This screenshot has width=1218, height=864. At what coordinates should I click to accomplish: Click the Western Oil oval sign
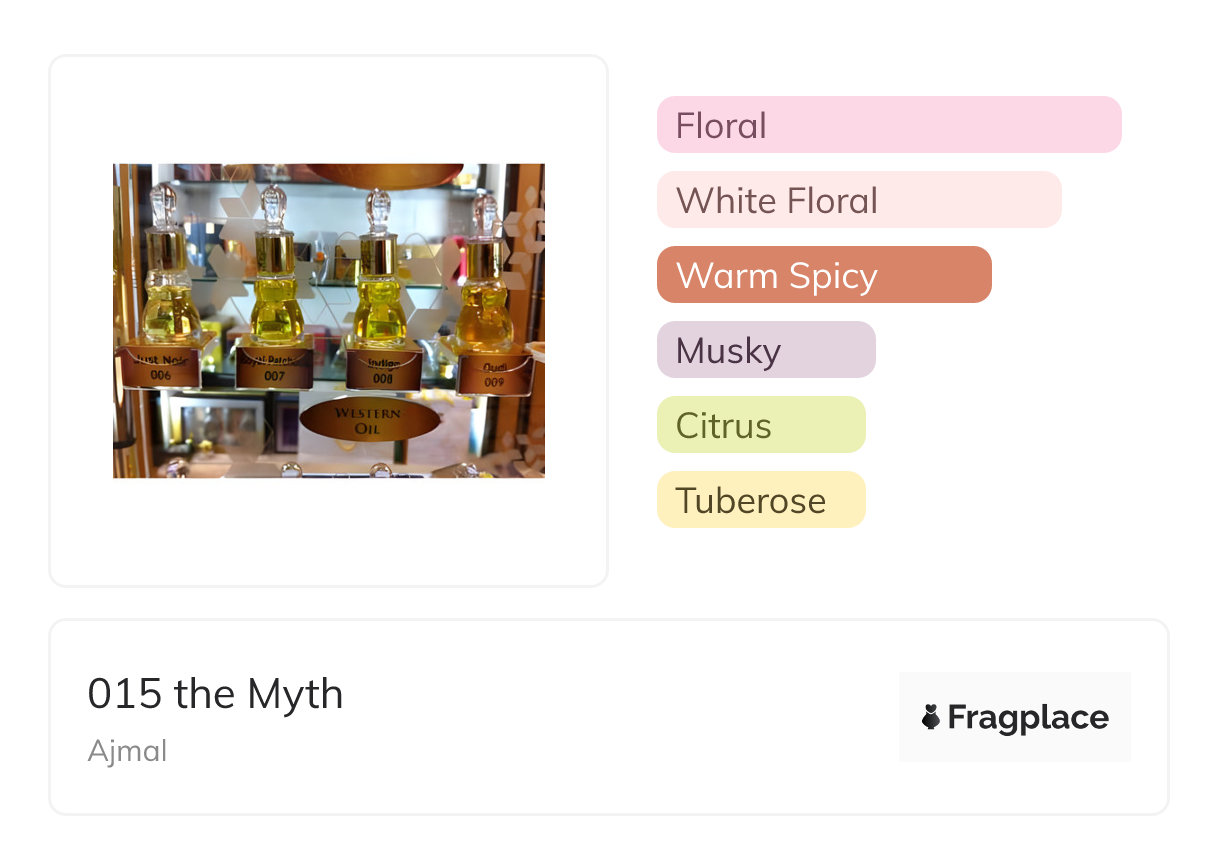coord(369,420)
